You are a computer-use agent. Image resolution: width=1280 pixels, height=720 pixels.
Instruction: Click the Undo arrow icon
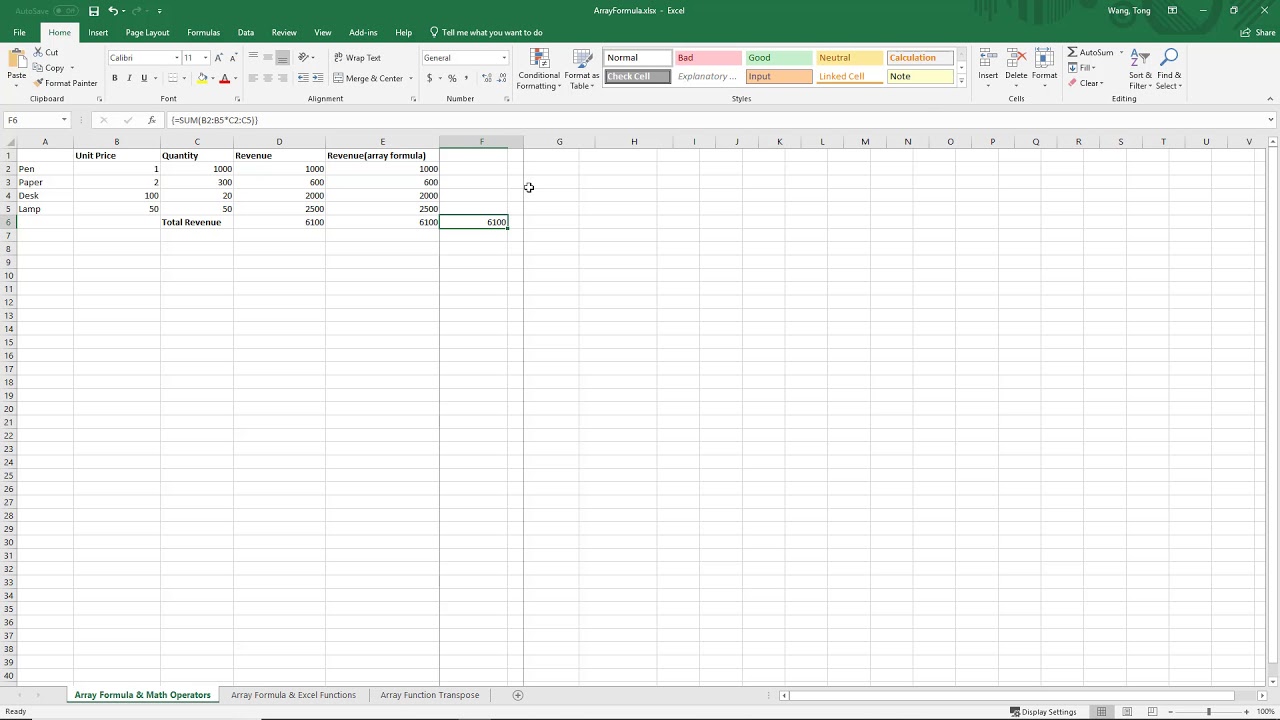point(113,11)
